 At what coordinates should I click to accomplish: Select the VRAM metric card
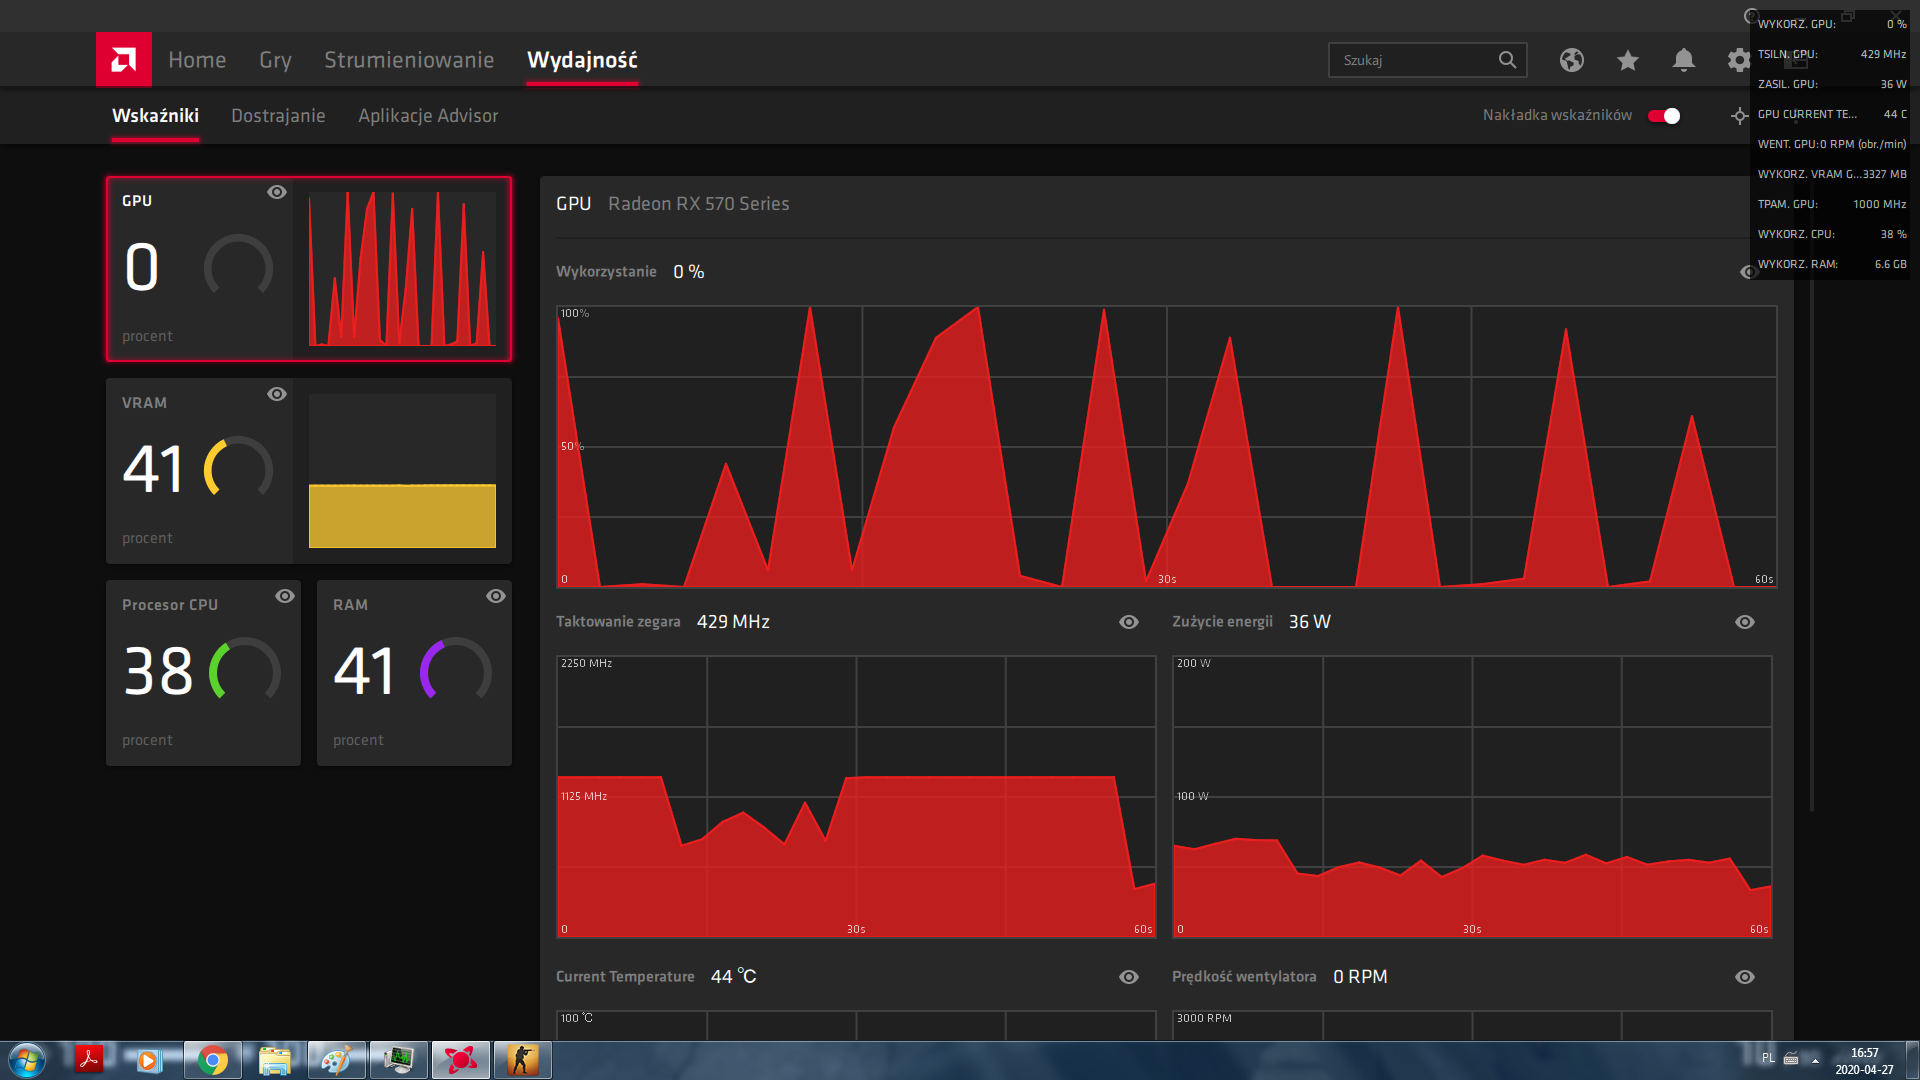(x=309, y=471)
